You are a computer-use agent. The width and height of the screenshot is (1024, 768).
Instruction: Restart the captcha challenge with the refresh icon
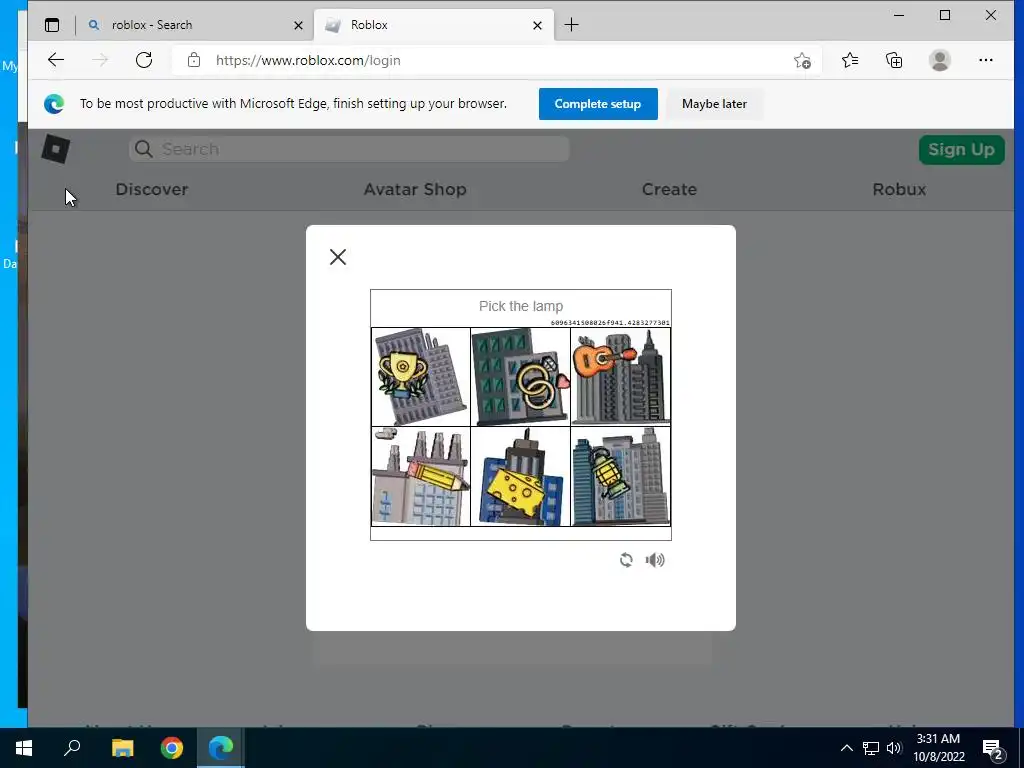point(626,560)
